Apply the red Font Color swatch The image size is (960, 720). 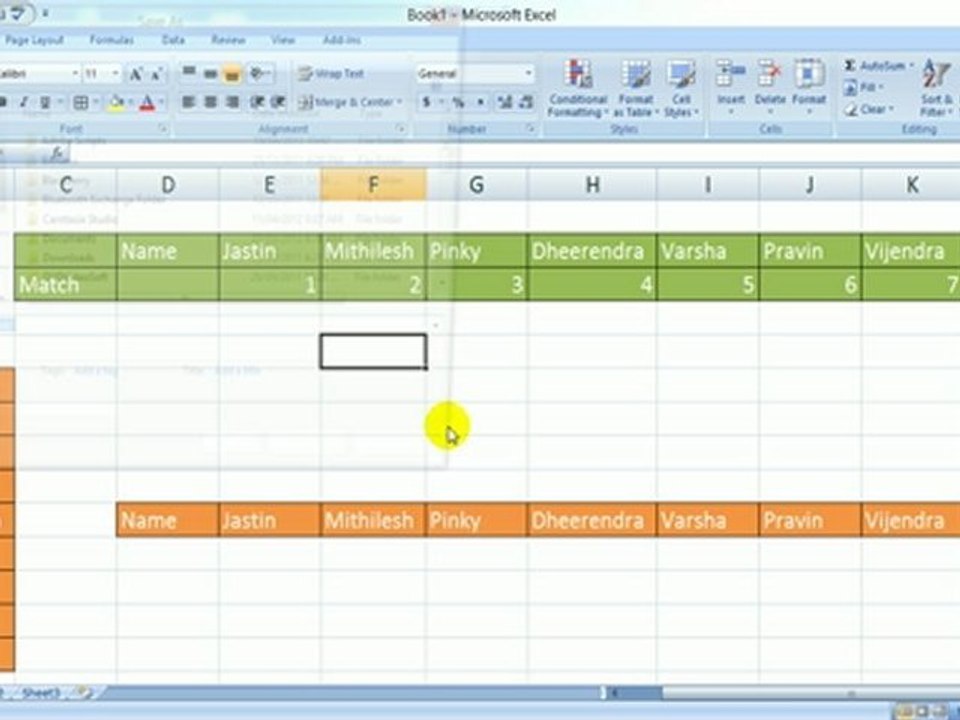pyautogui.click(x=147, y=103)
